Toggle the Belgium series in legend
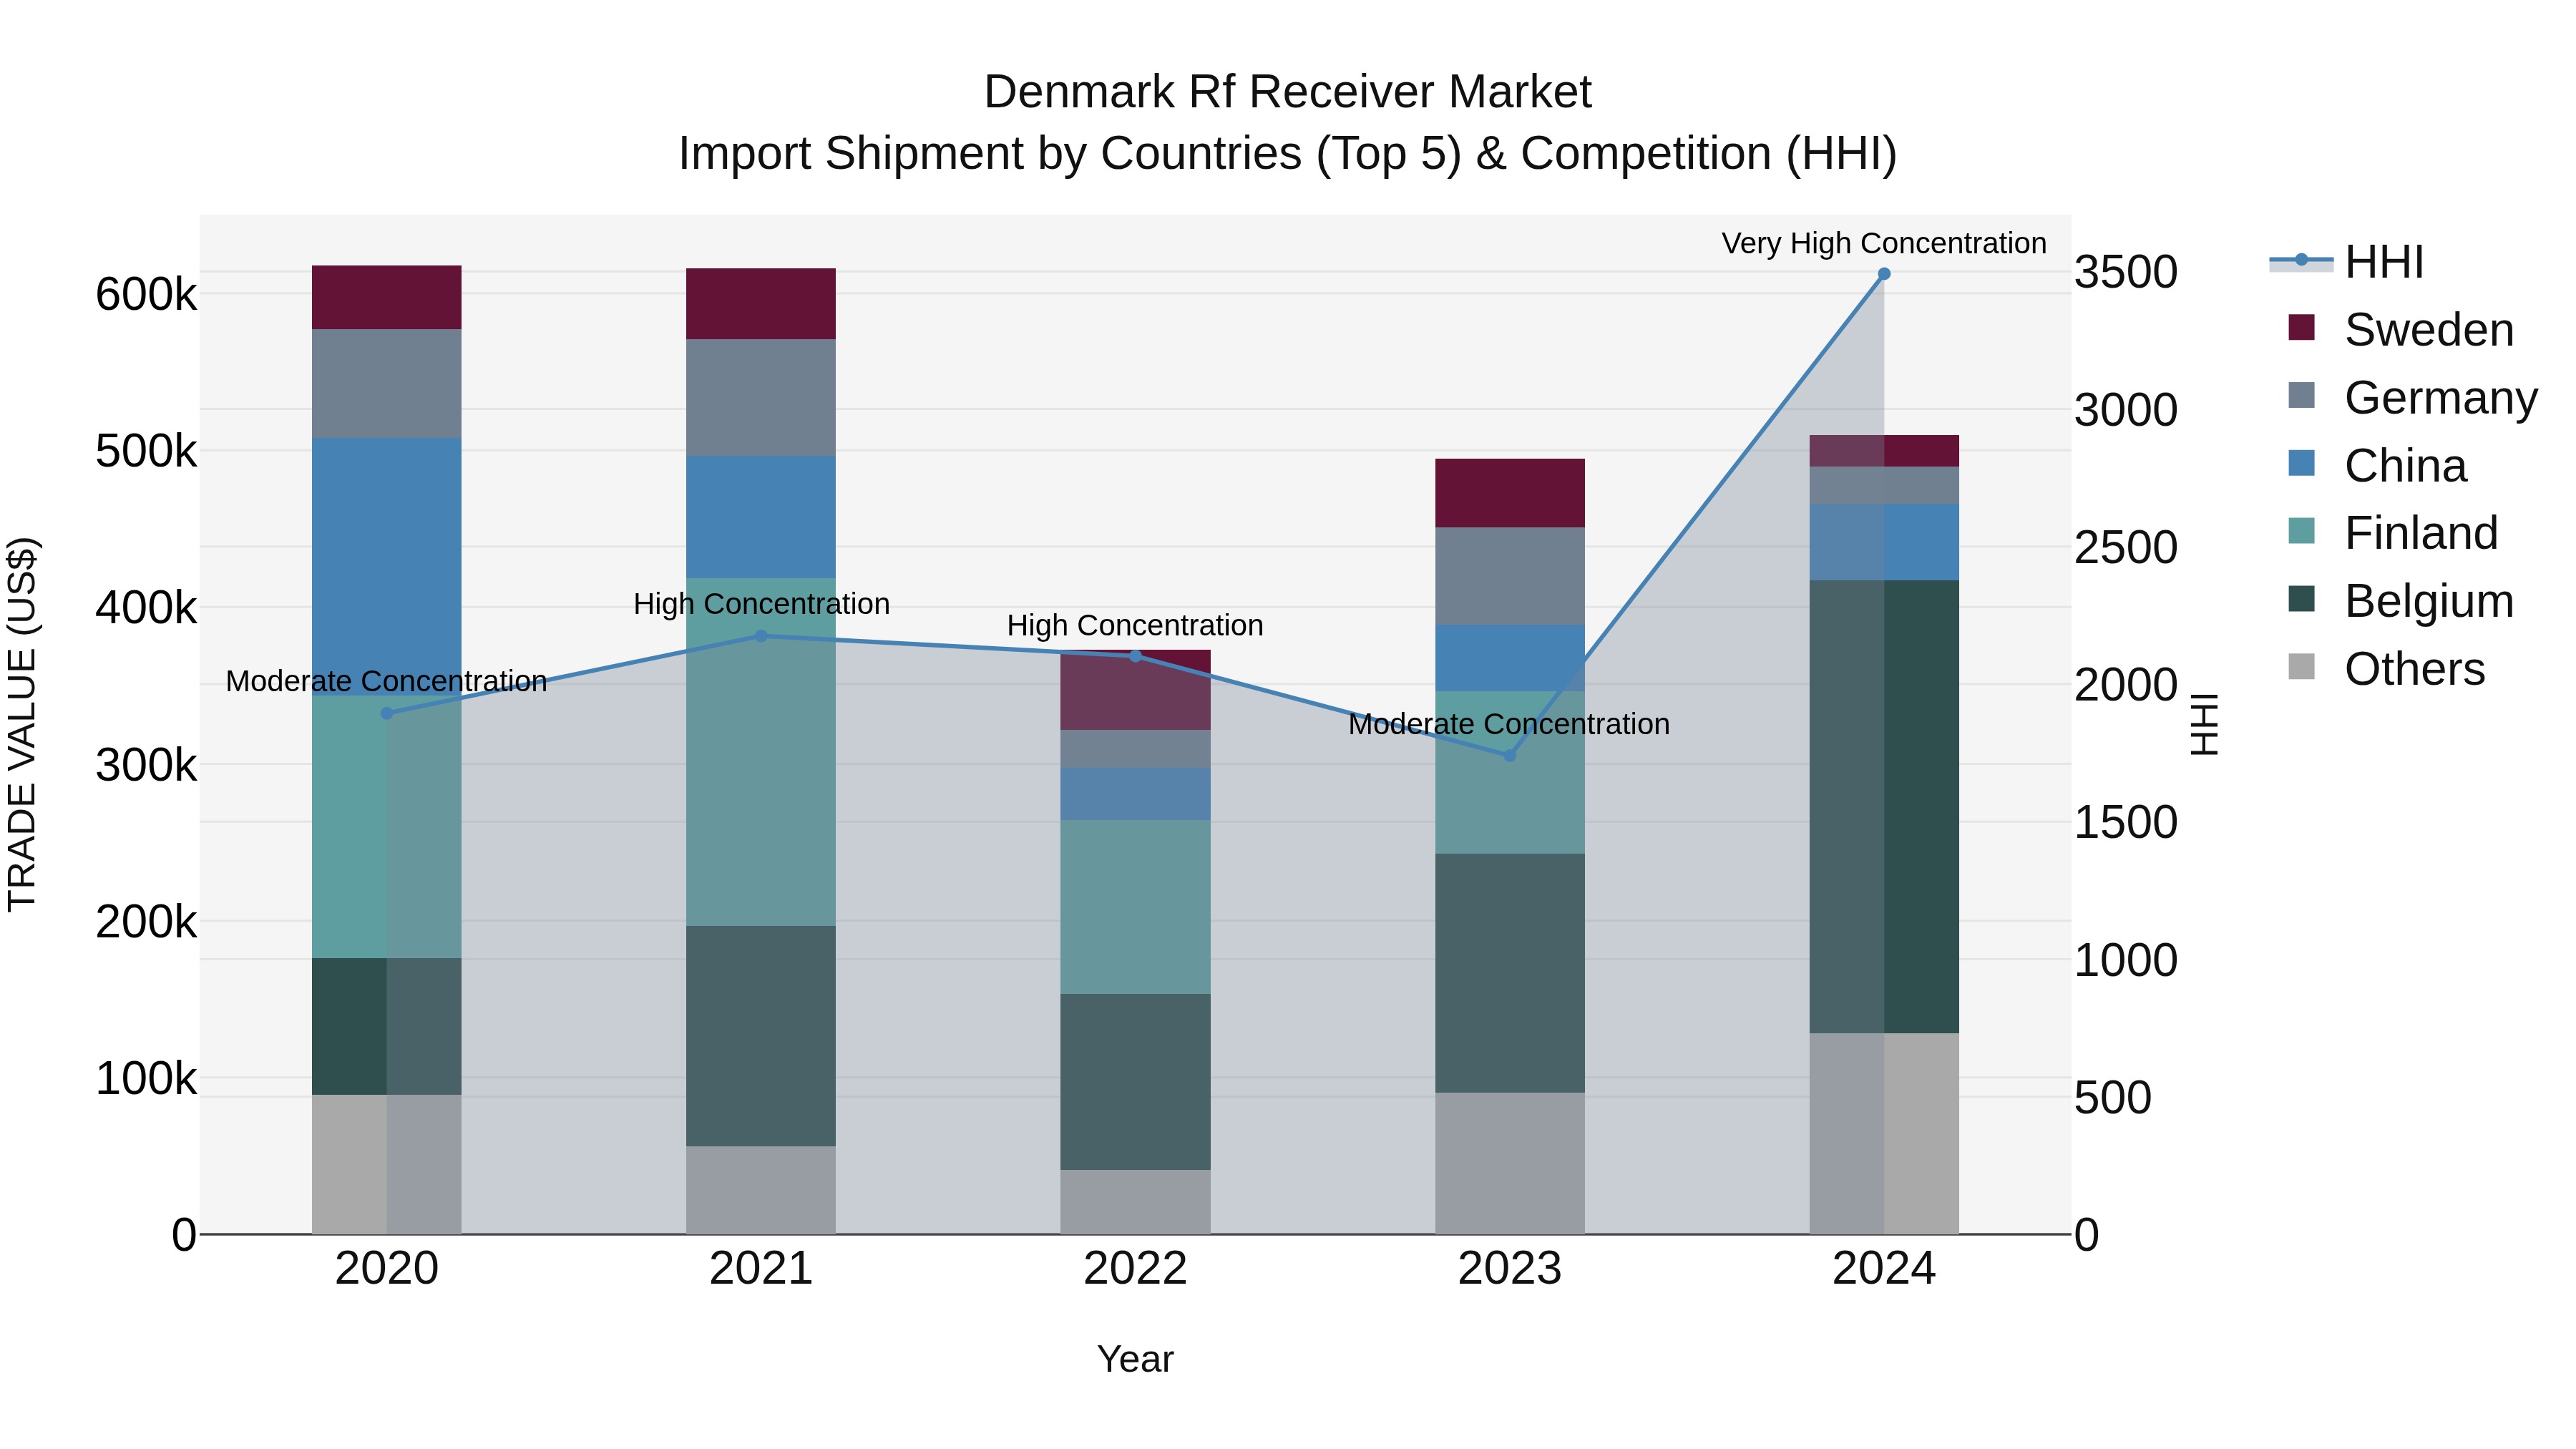This screenshot has width=2576, height=1449. [2400, 600]
